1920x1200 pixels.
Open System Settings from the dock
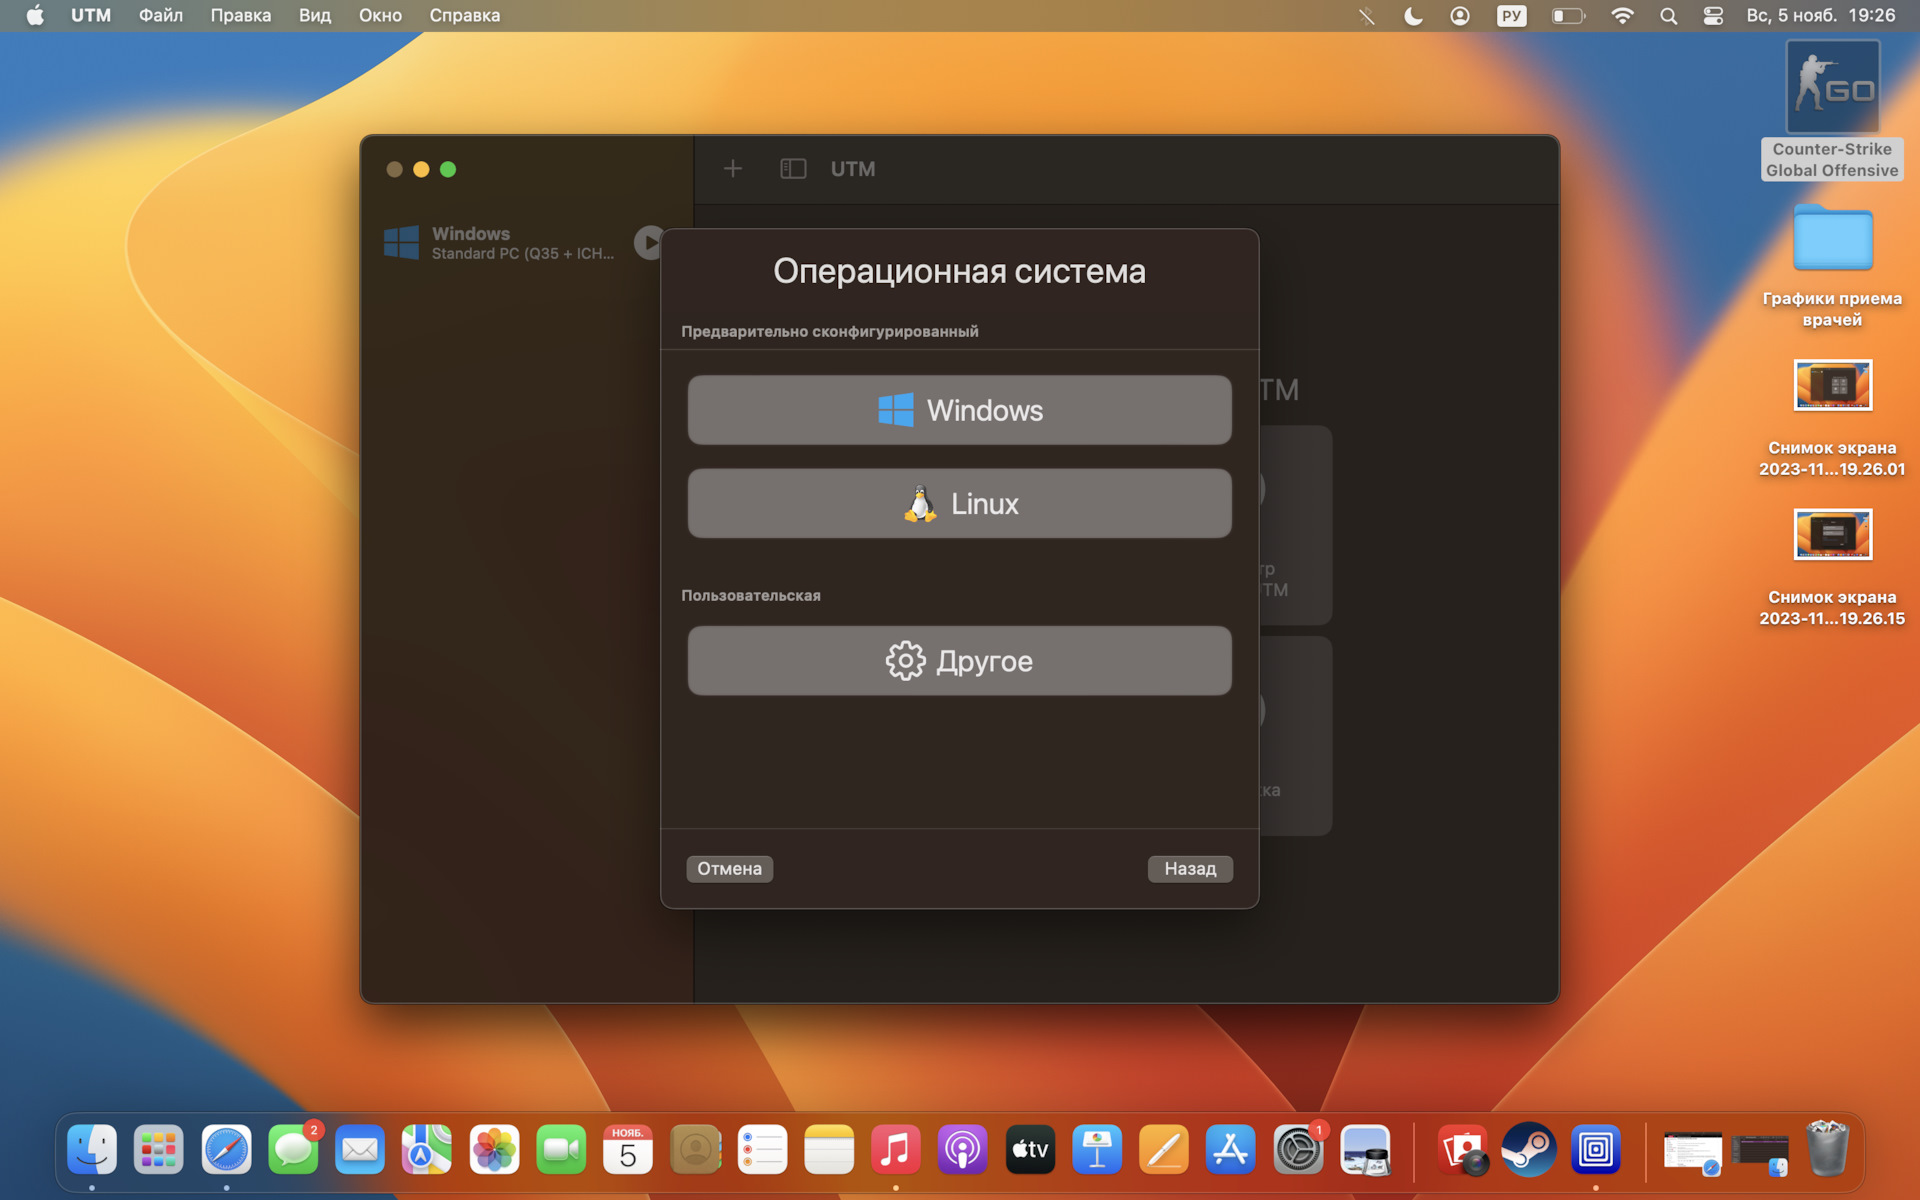(x=1297, y=1150)
